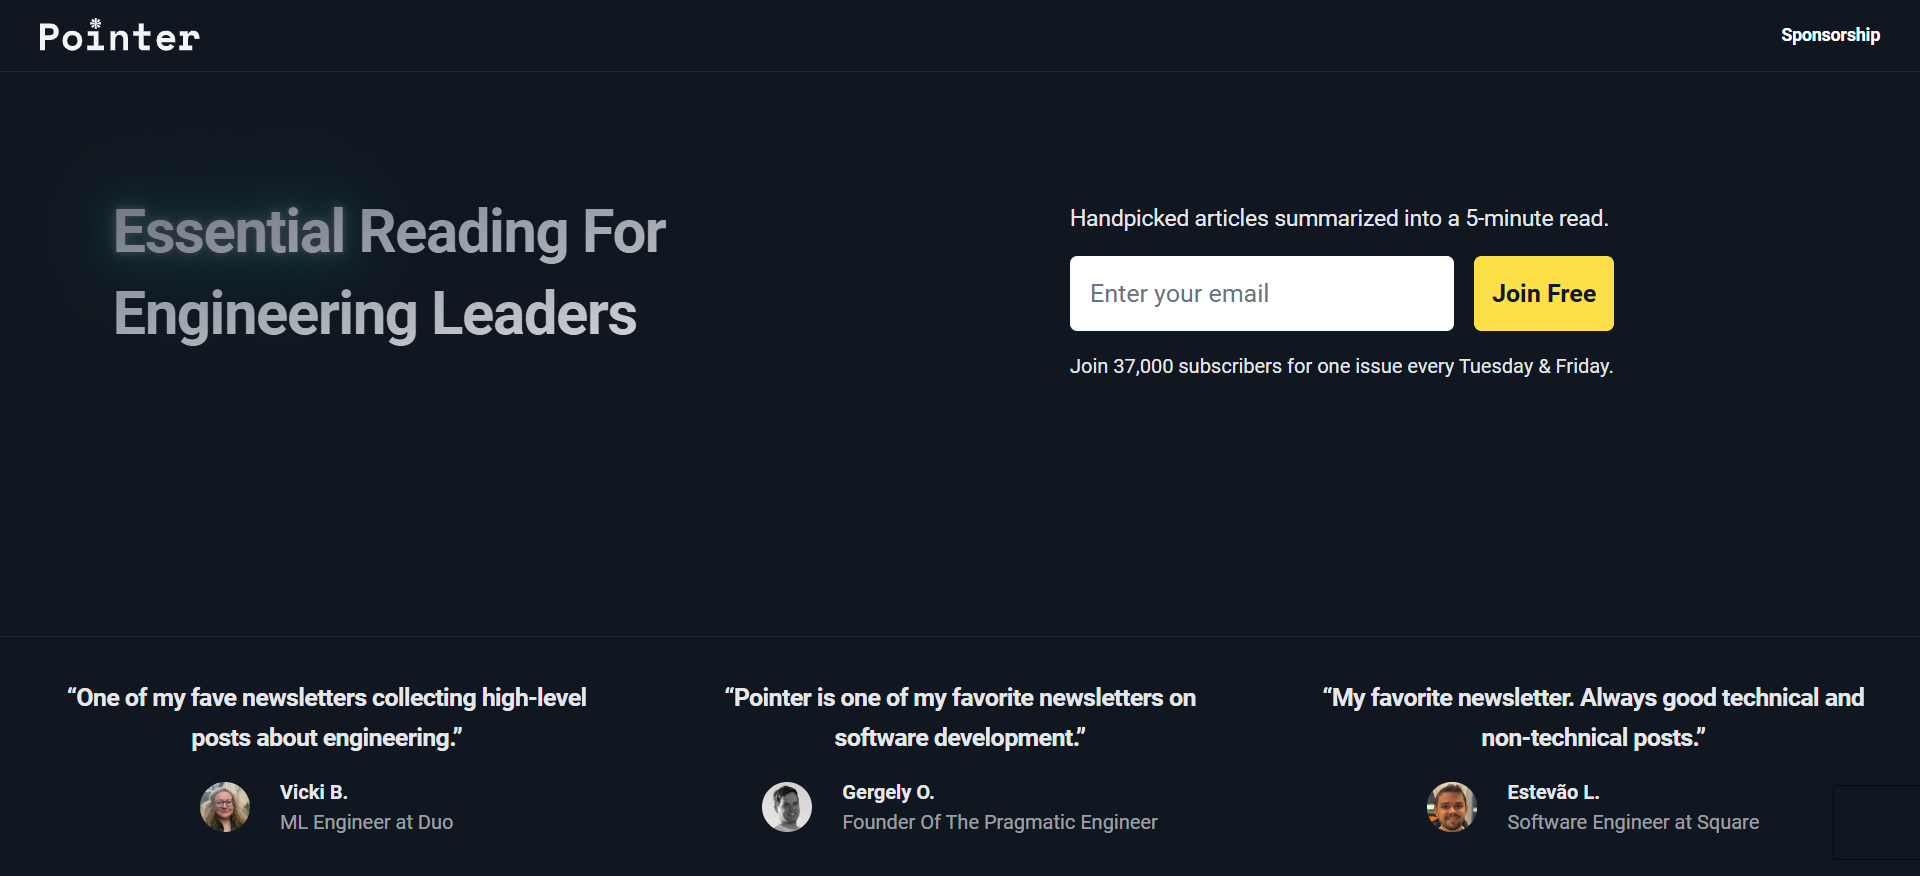Click the Join 37,000 subscribers text

point(1341,366)
